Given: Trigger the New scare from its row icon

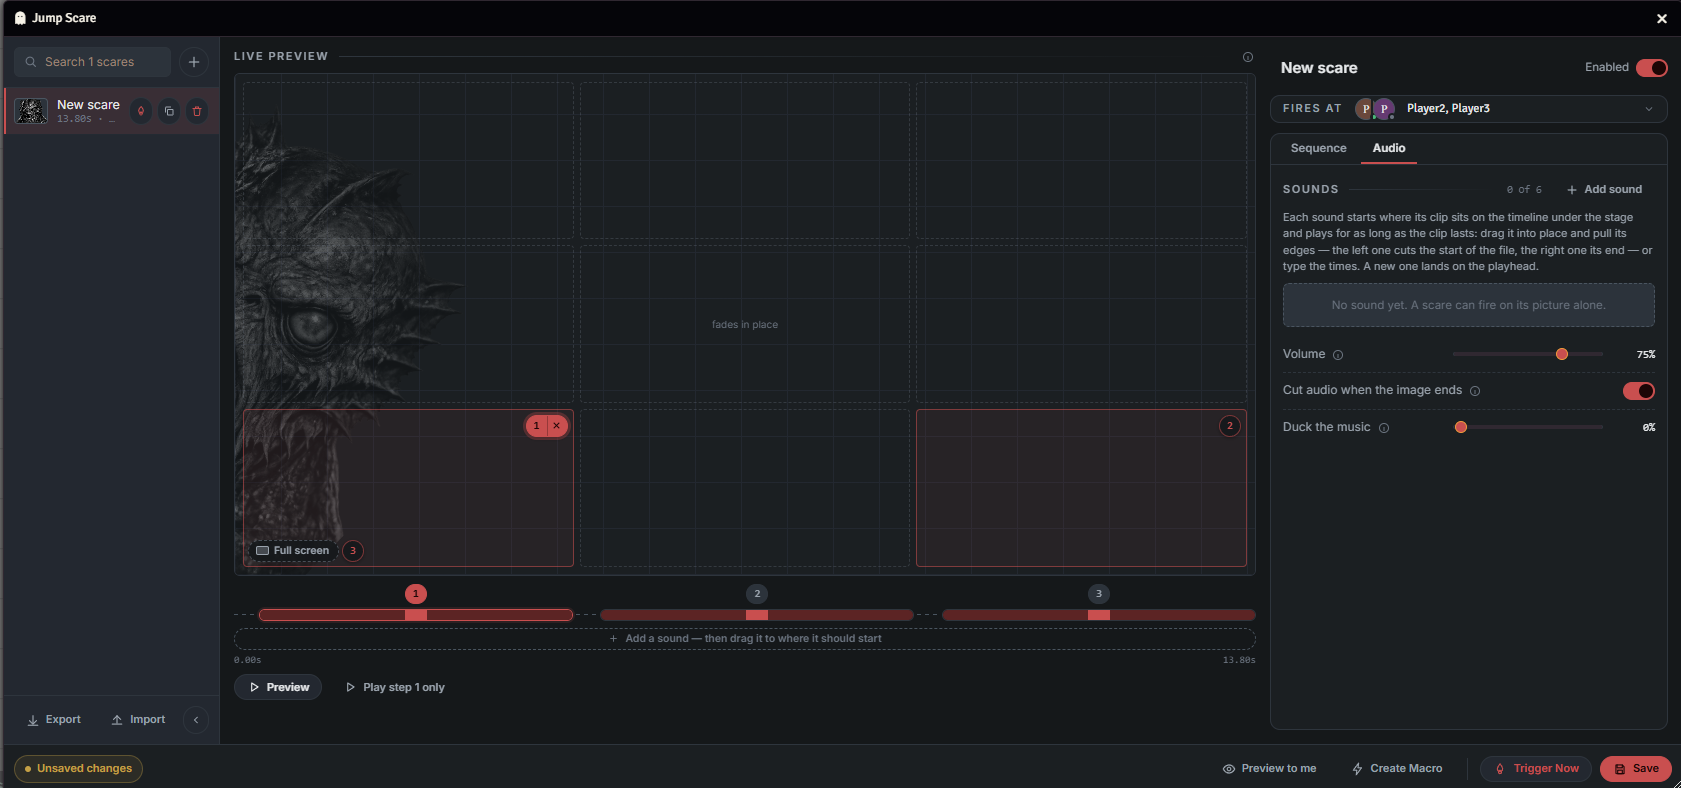Looking at the screenshot, I should [141, 111].
